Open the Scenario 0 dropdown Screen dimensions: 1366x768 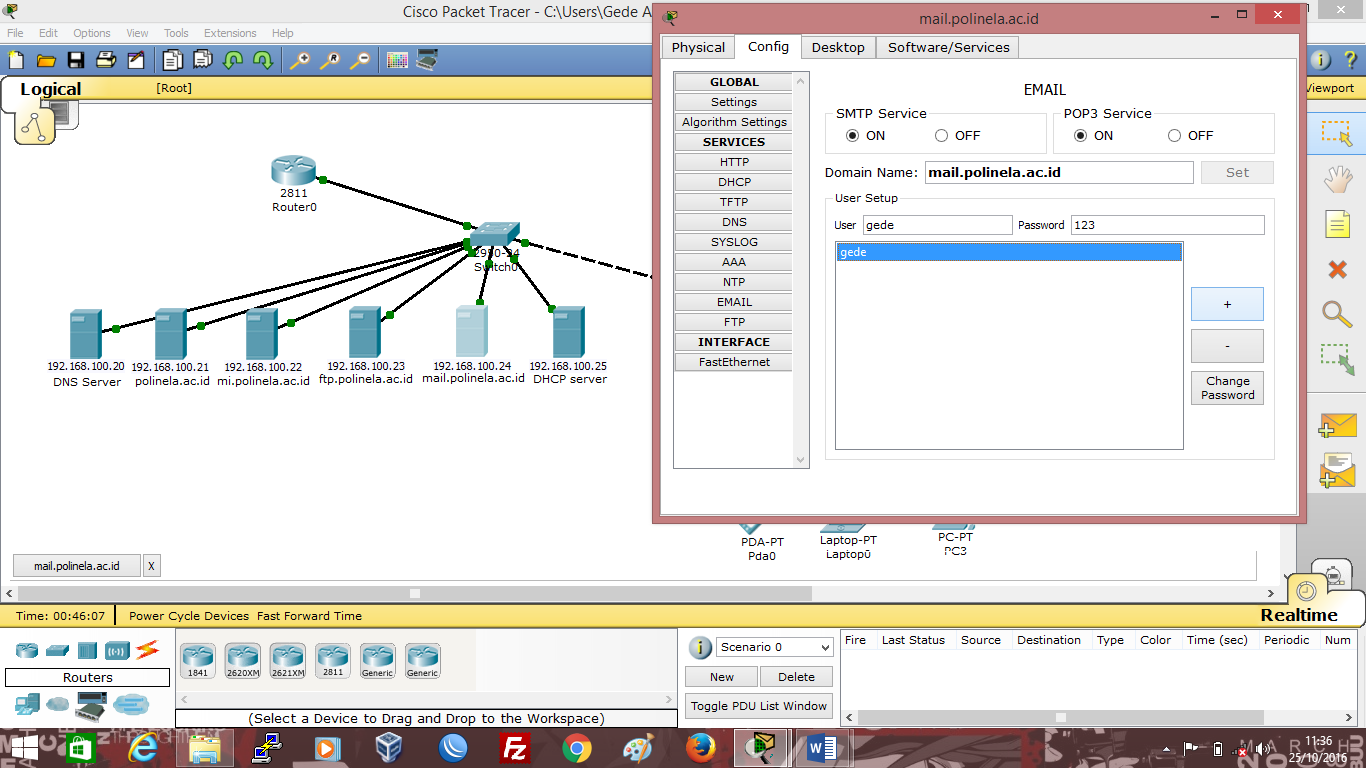click(775, 647)
